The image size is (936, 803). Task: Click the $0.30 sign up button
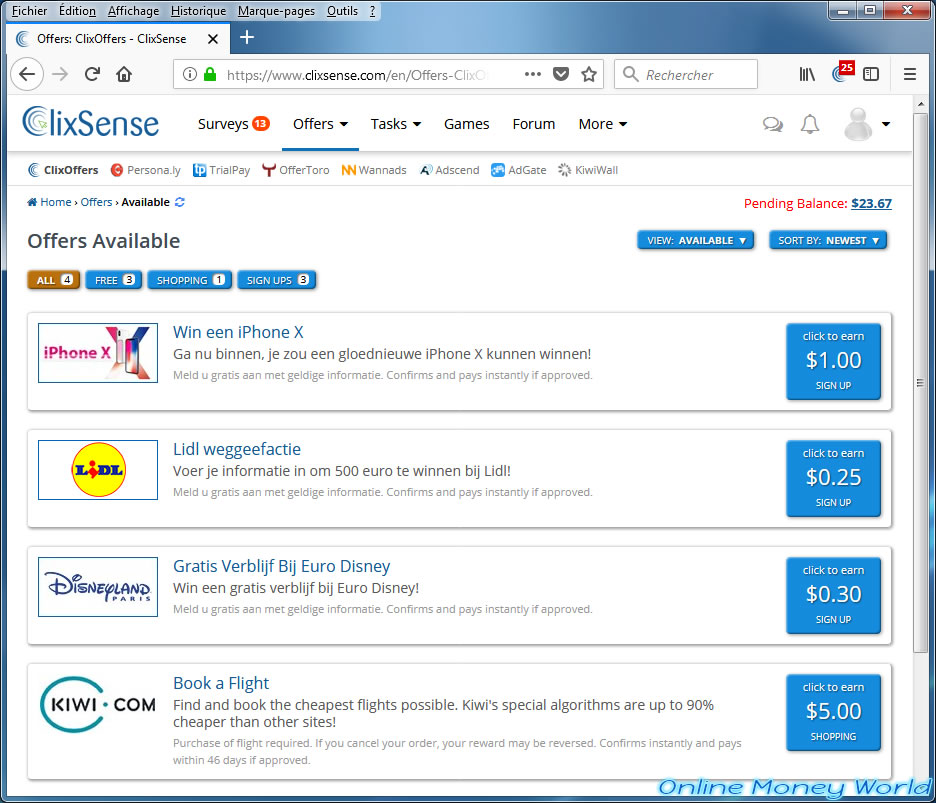(x=833, y=595)
